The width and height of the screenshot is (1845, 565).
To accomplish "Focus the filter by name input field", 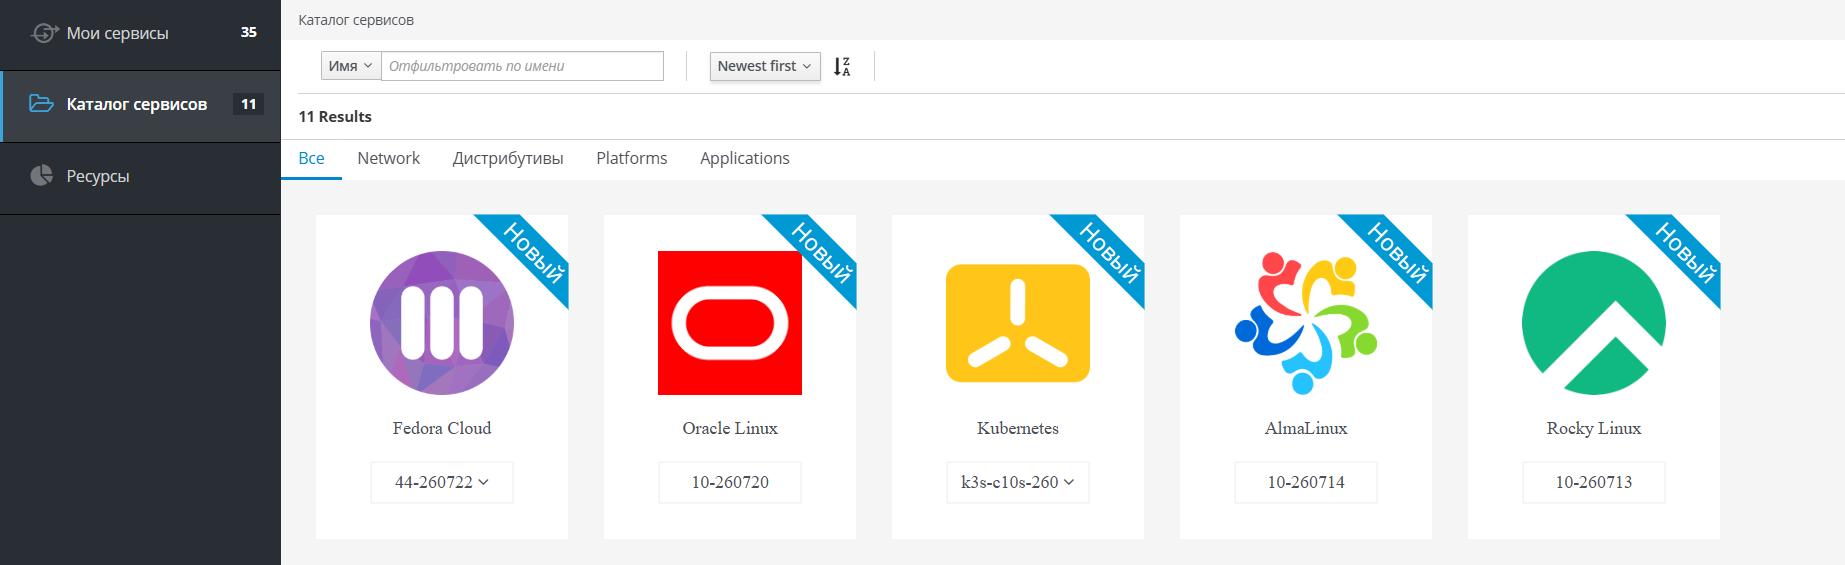I will pos(522,66).
